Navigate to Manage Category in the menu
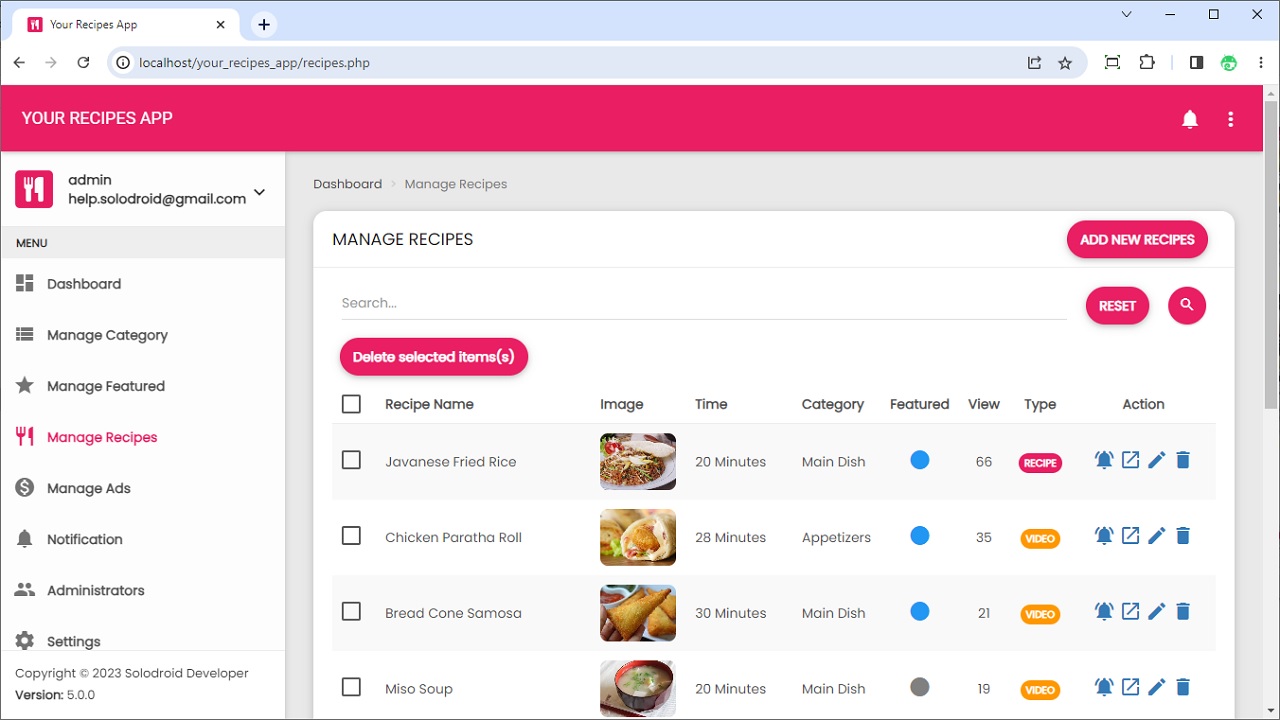 point(107,335)
